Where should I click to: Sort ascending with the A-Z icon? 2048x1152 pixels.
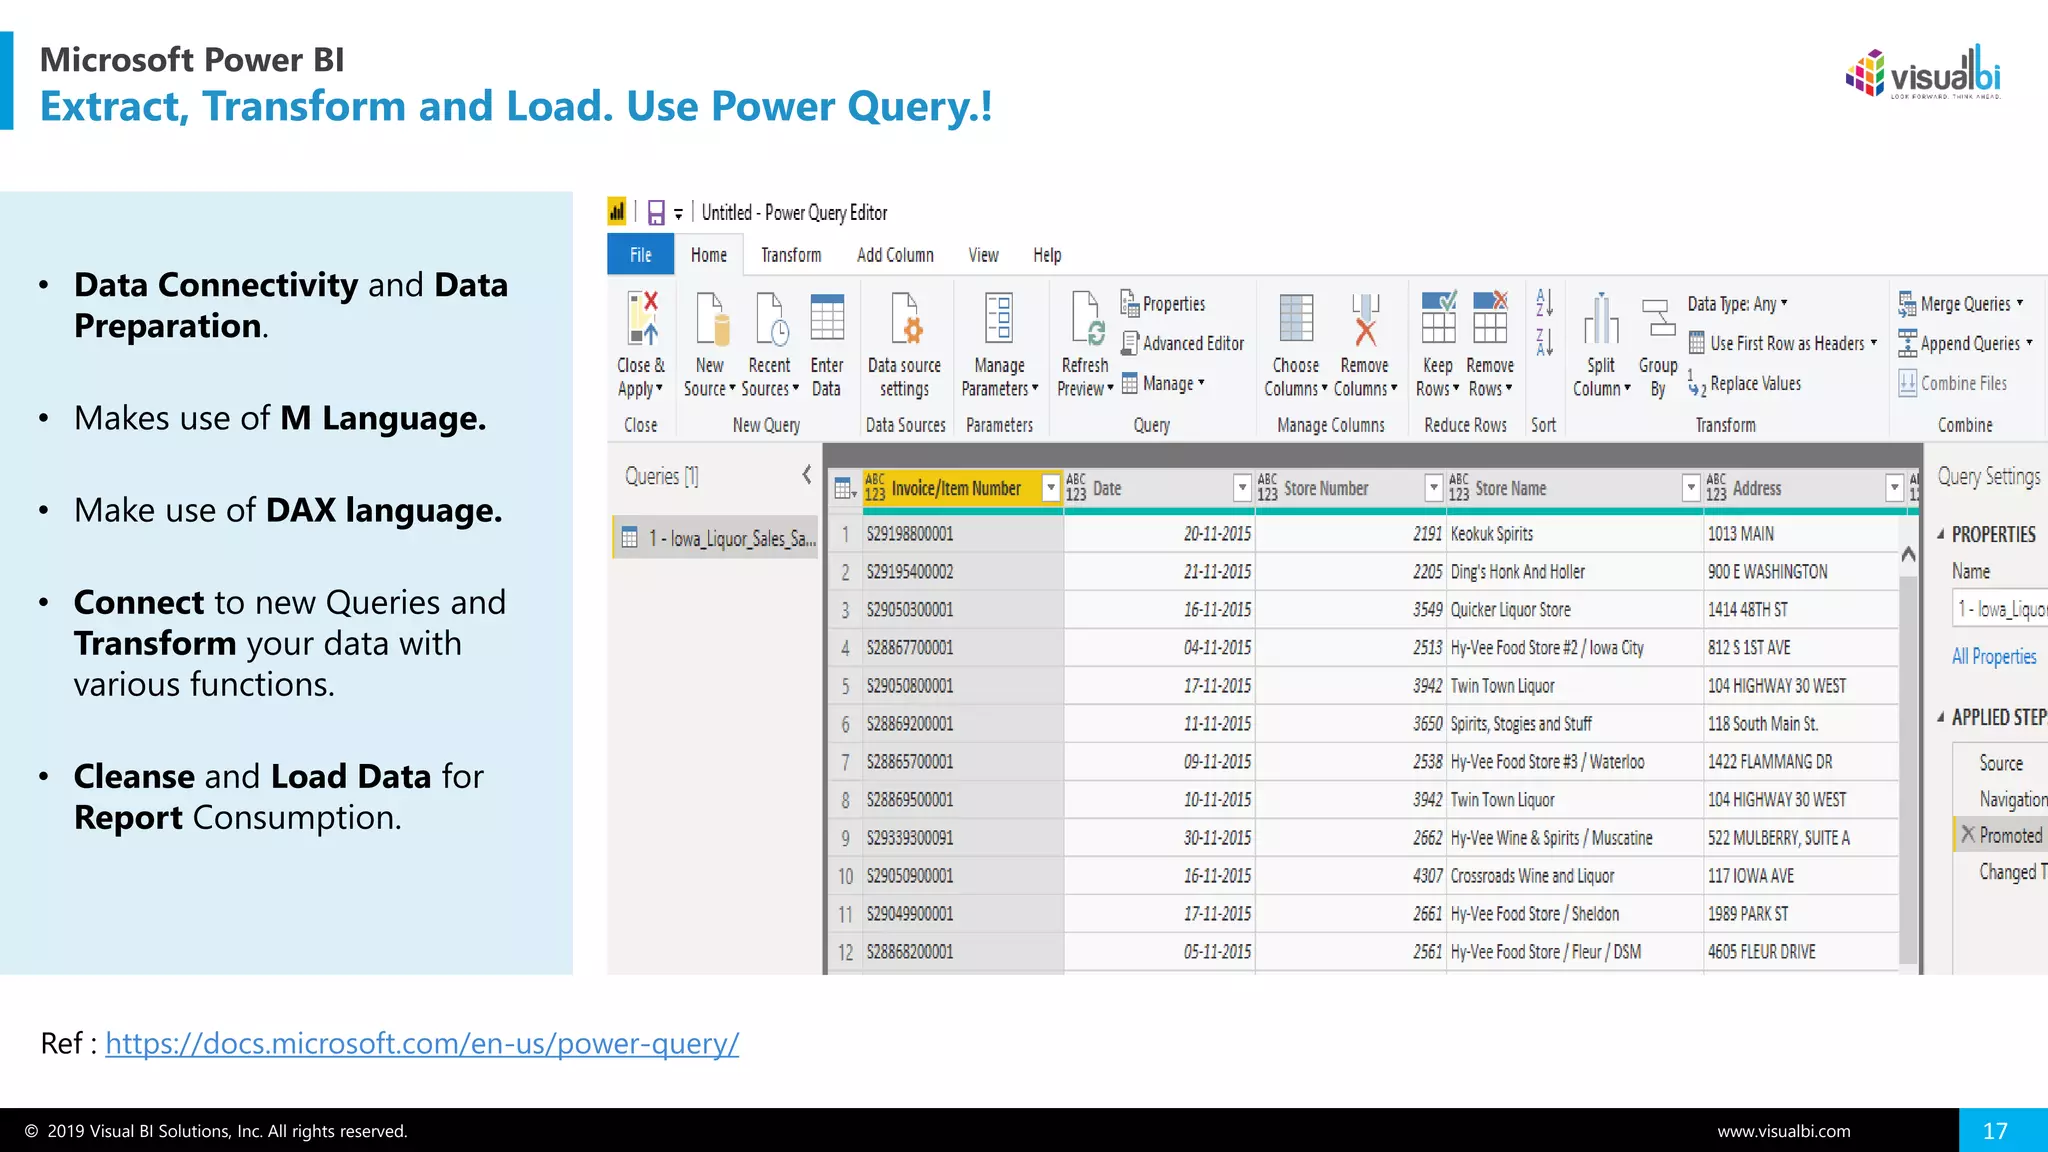pyautogui.click(x=1544, y=302)
